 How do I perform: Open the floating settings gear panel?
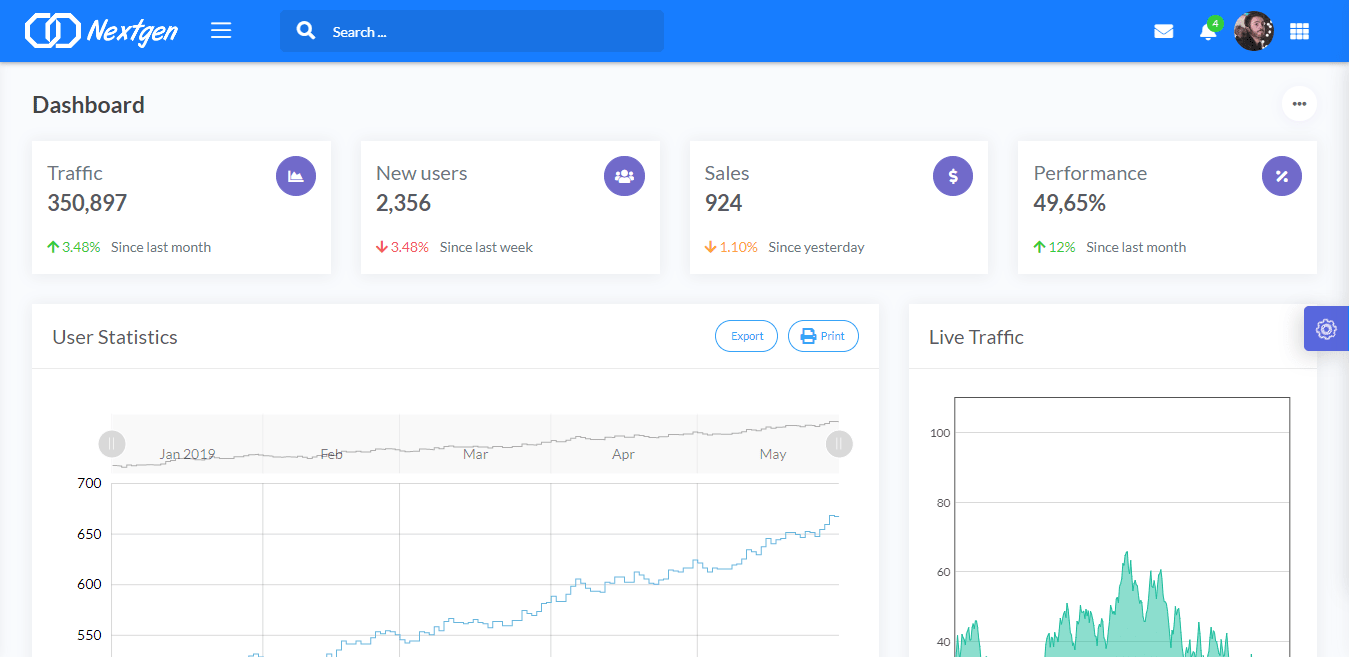click(1326, 328)
